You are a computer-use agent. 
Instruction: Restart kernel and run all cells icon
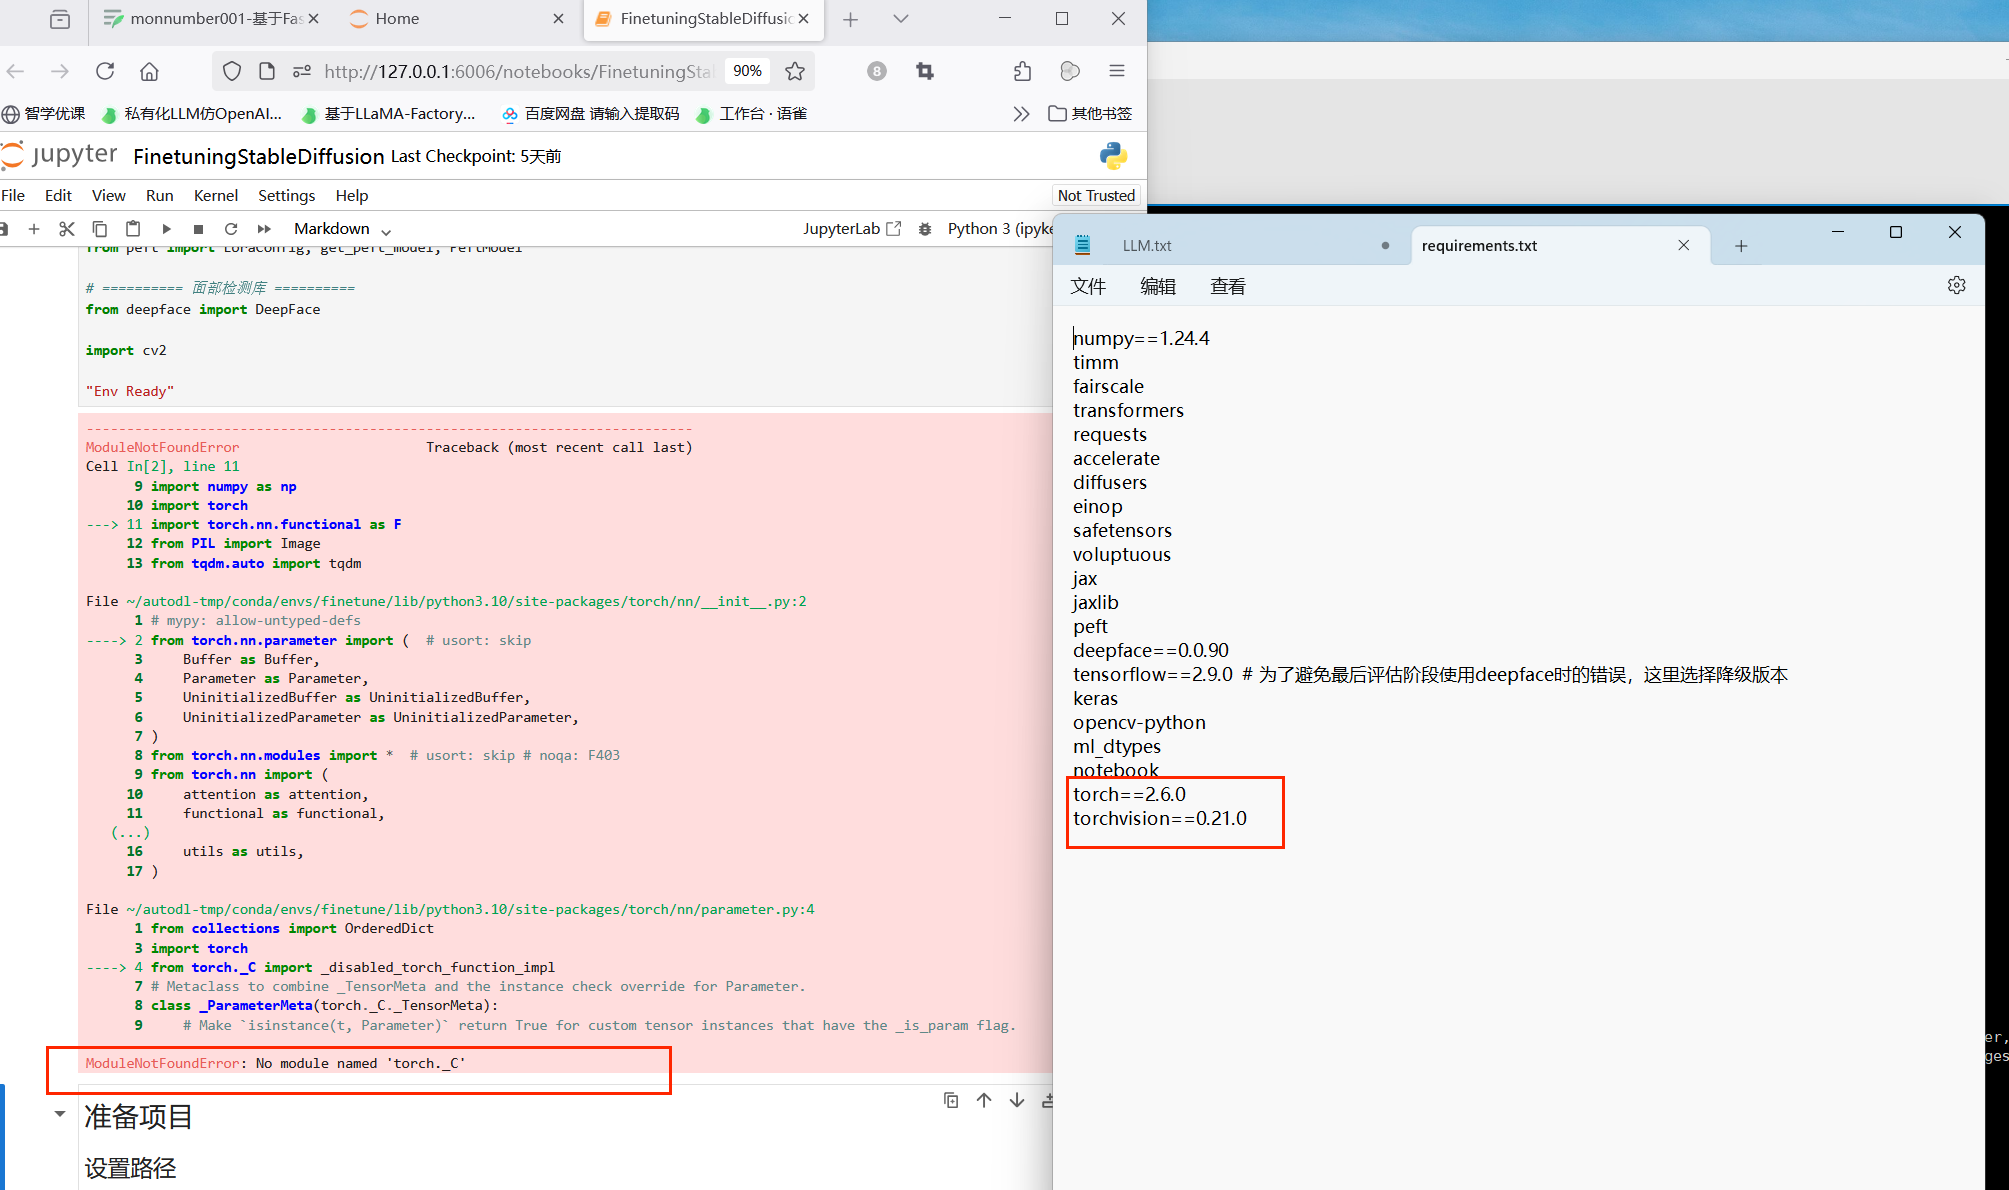coord(264,229)
